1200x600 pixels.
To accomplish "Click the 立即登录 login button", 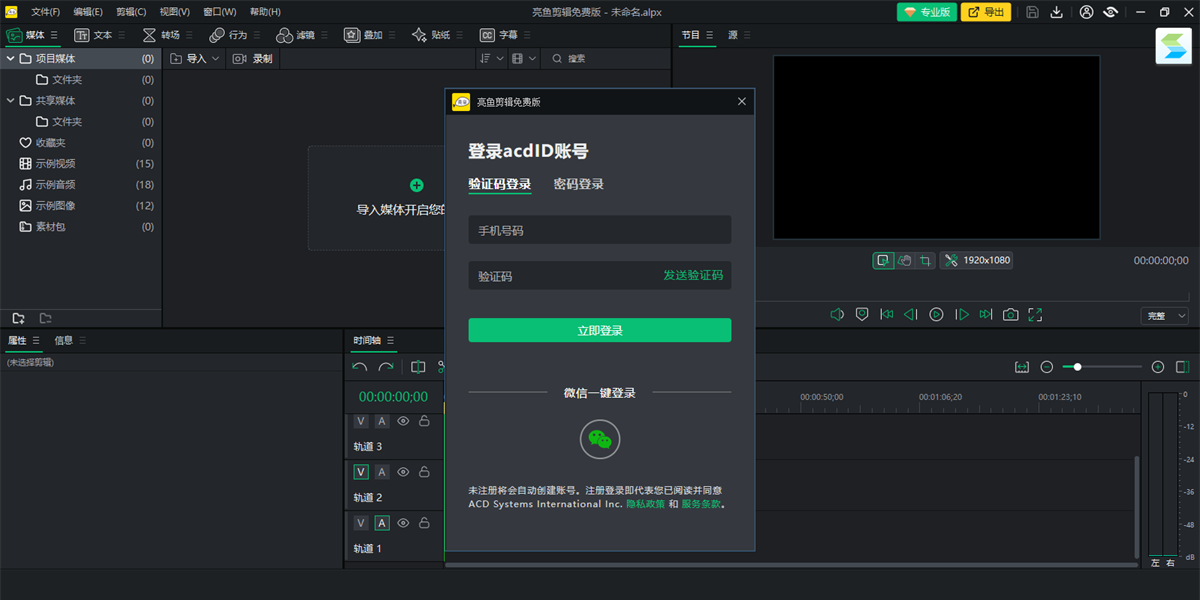I will [600, 330].
